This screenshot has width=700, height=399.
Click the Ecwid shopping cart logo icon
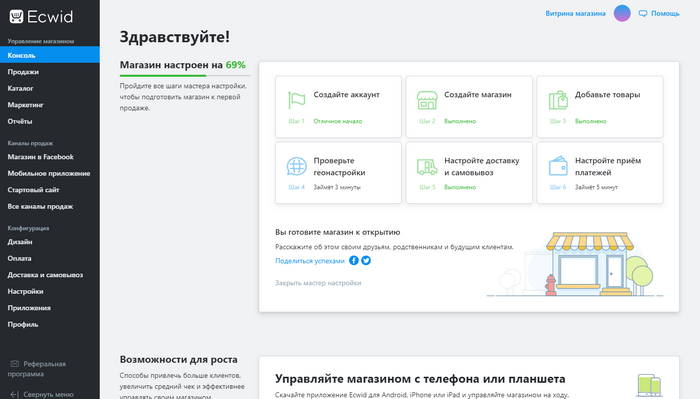tap(17, 17)
